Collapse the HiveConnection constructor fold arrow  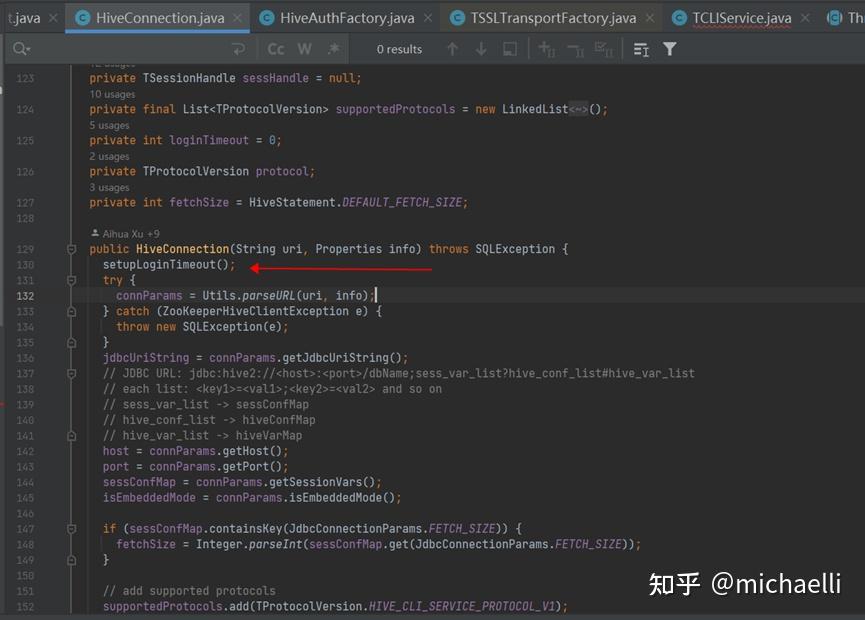pos(70,249)
